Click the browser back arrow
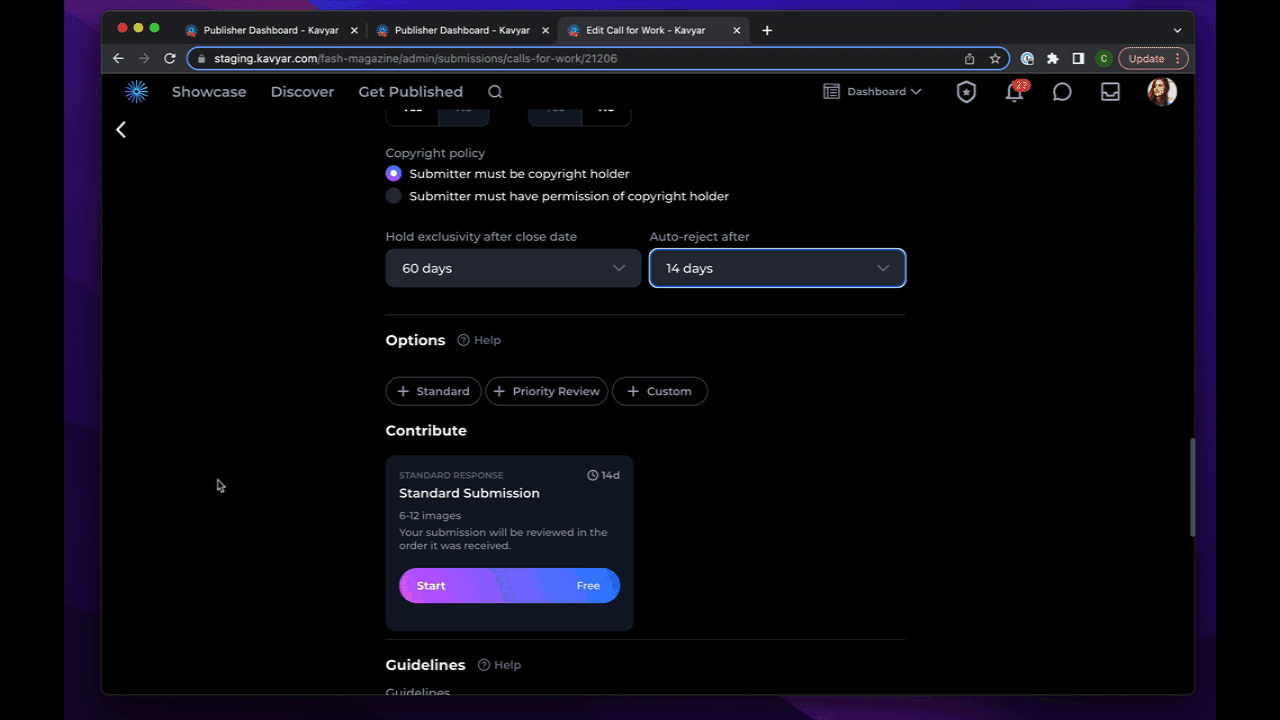The image size is (1280, 720). click(118, 58)
